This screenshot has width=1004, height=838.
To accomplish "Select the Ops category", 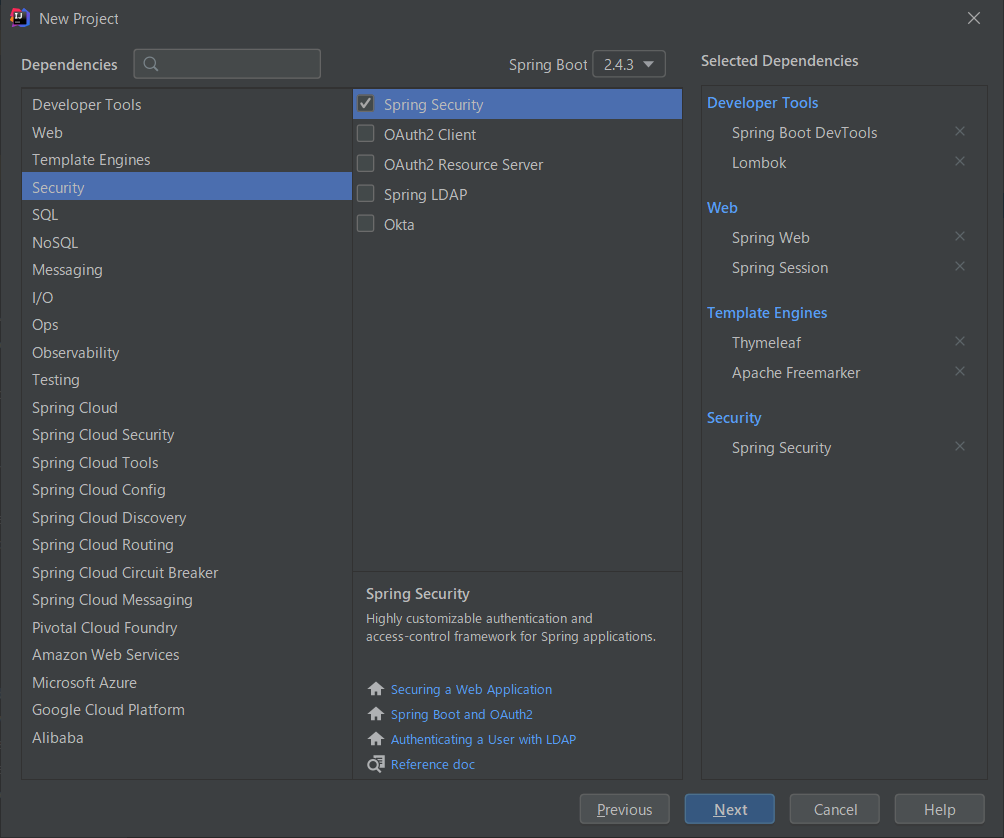I will (187, 325).
